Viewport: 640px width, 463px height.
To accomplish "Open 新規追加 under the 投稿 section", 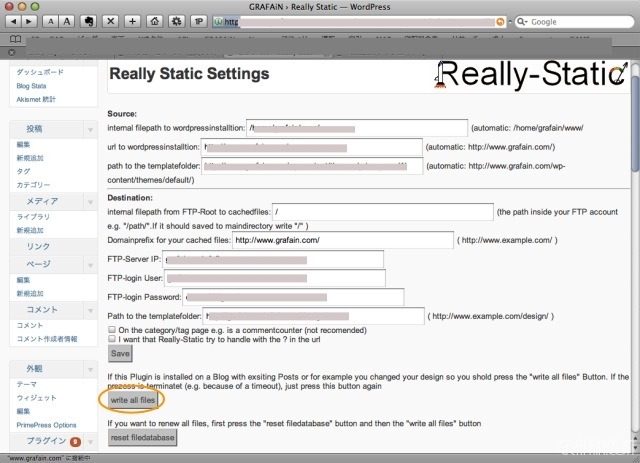I will [30, 158].
